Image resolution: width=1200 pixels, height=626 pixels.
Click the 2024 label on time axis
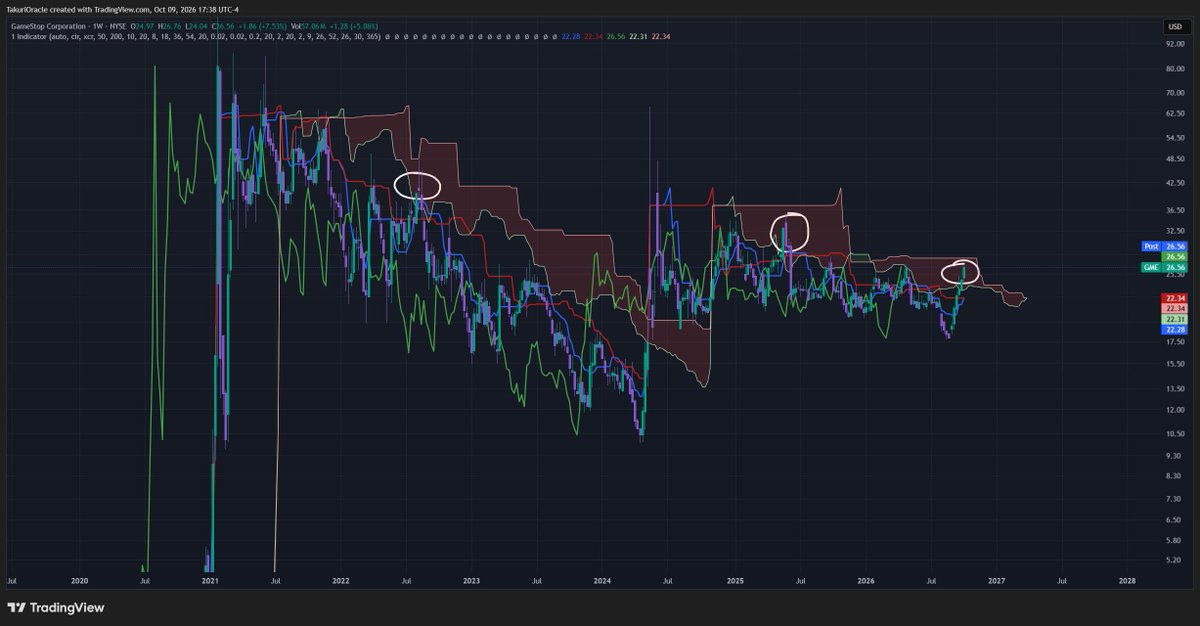tap(602, 579)
